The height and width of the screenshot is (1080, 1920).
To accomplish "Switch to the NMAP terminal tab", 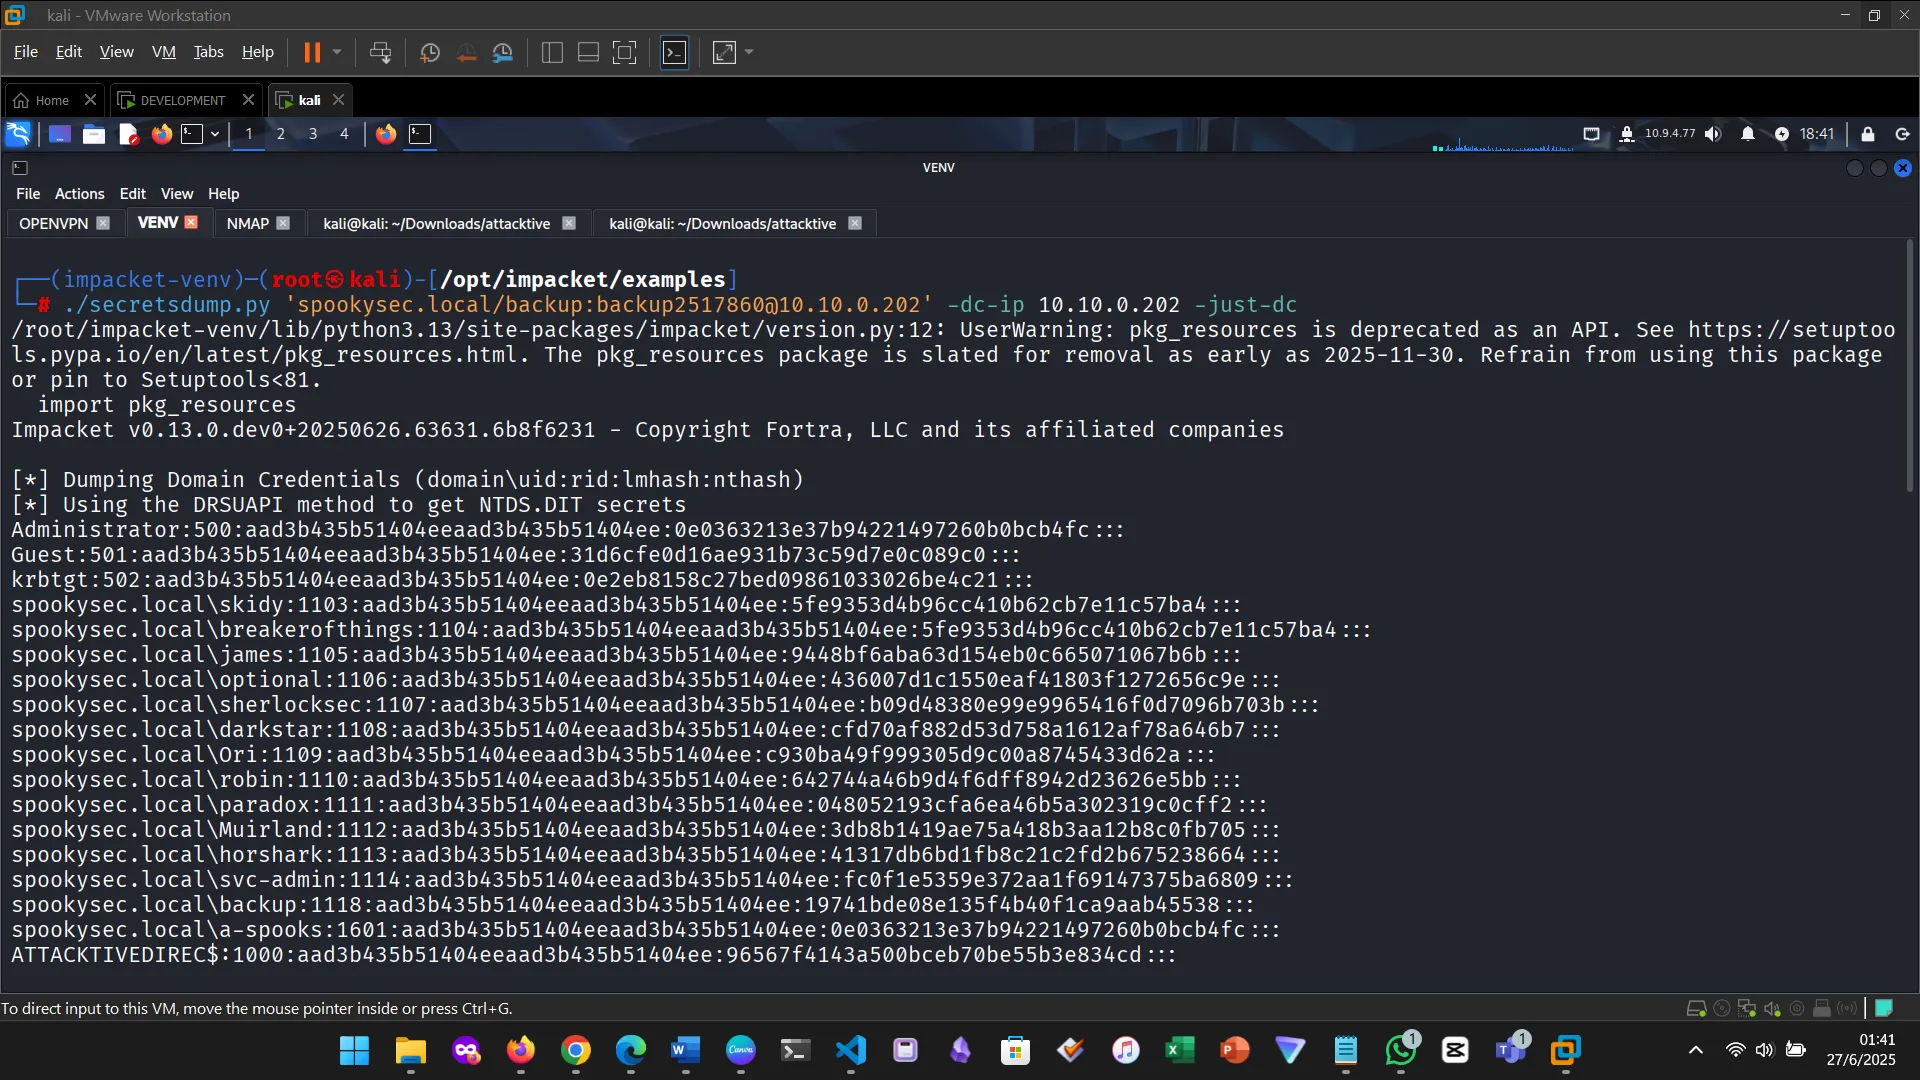I will [246, 223].
